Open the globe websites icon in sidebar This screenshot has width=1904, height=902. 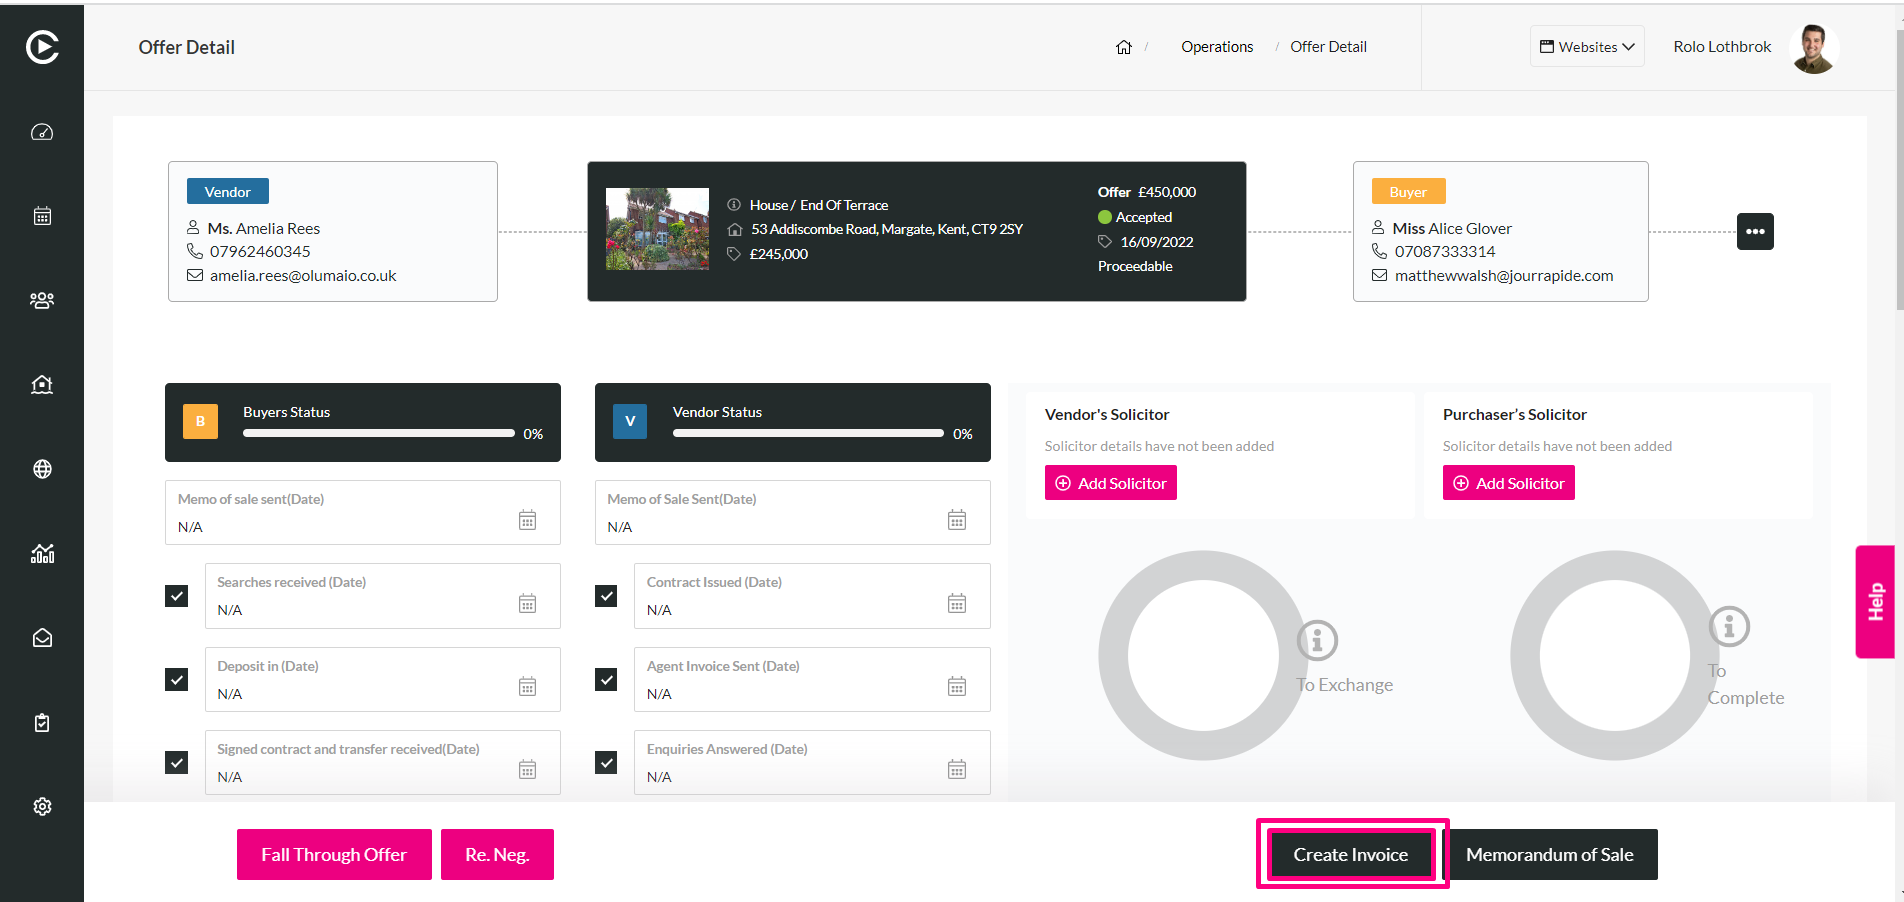click(42, 469)
